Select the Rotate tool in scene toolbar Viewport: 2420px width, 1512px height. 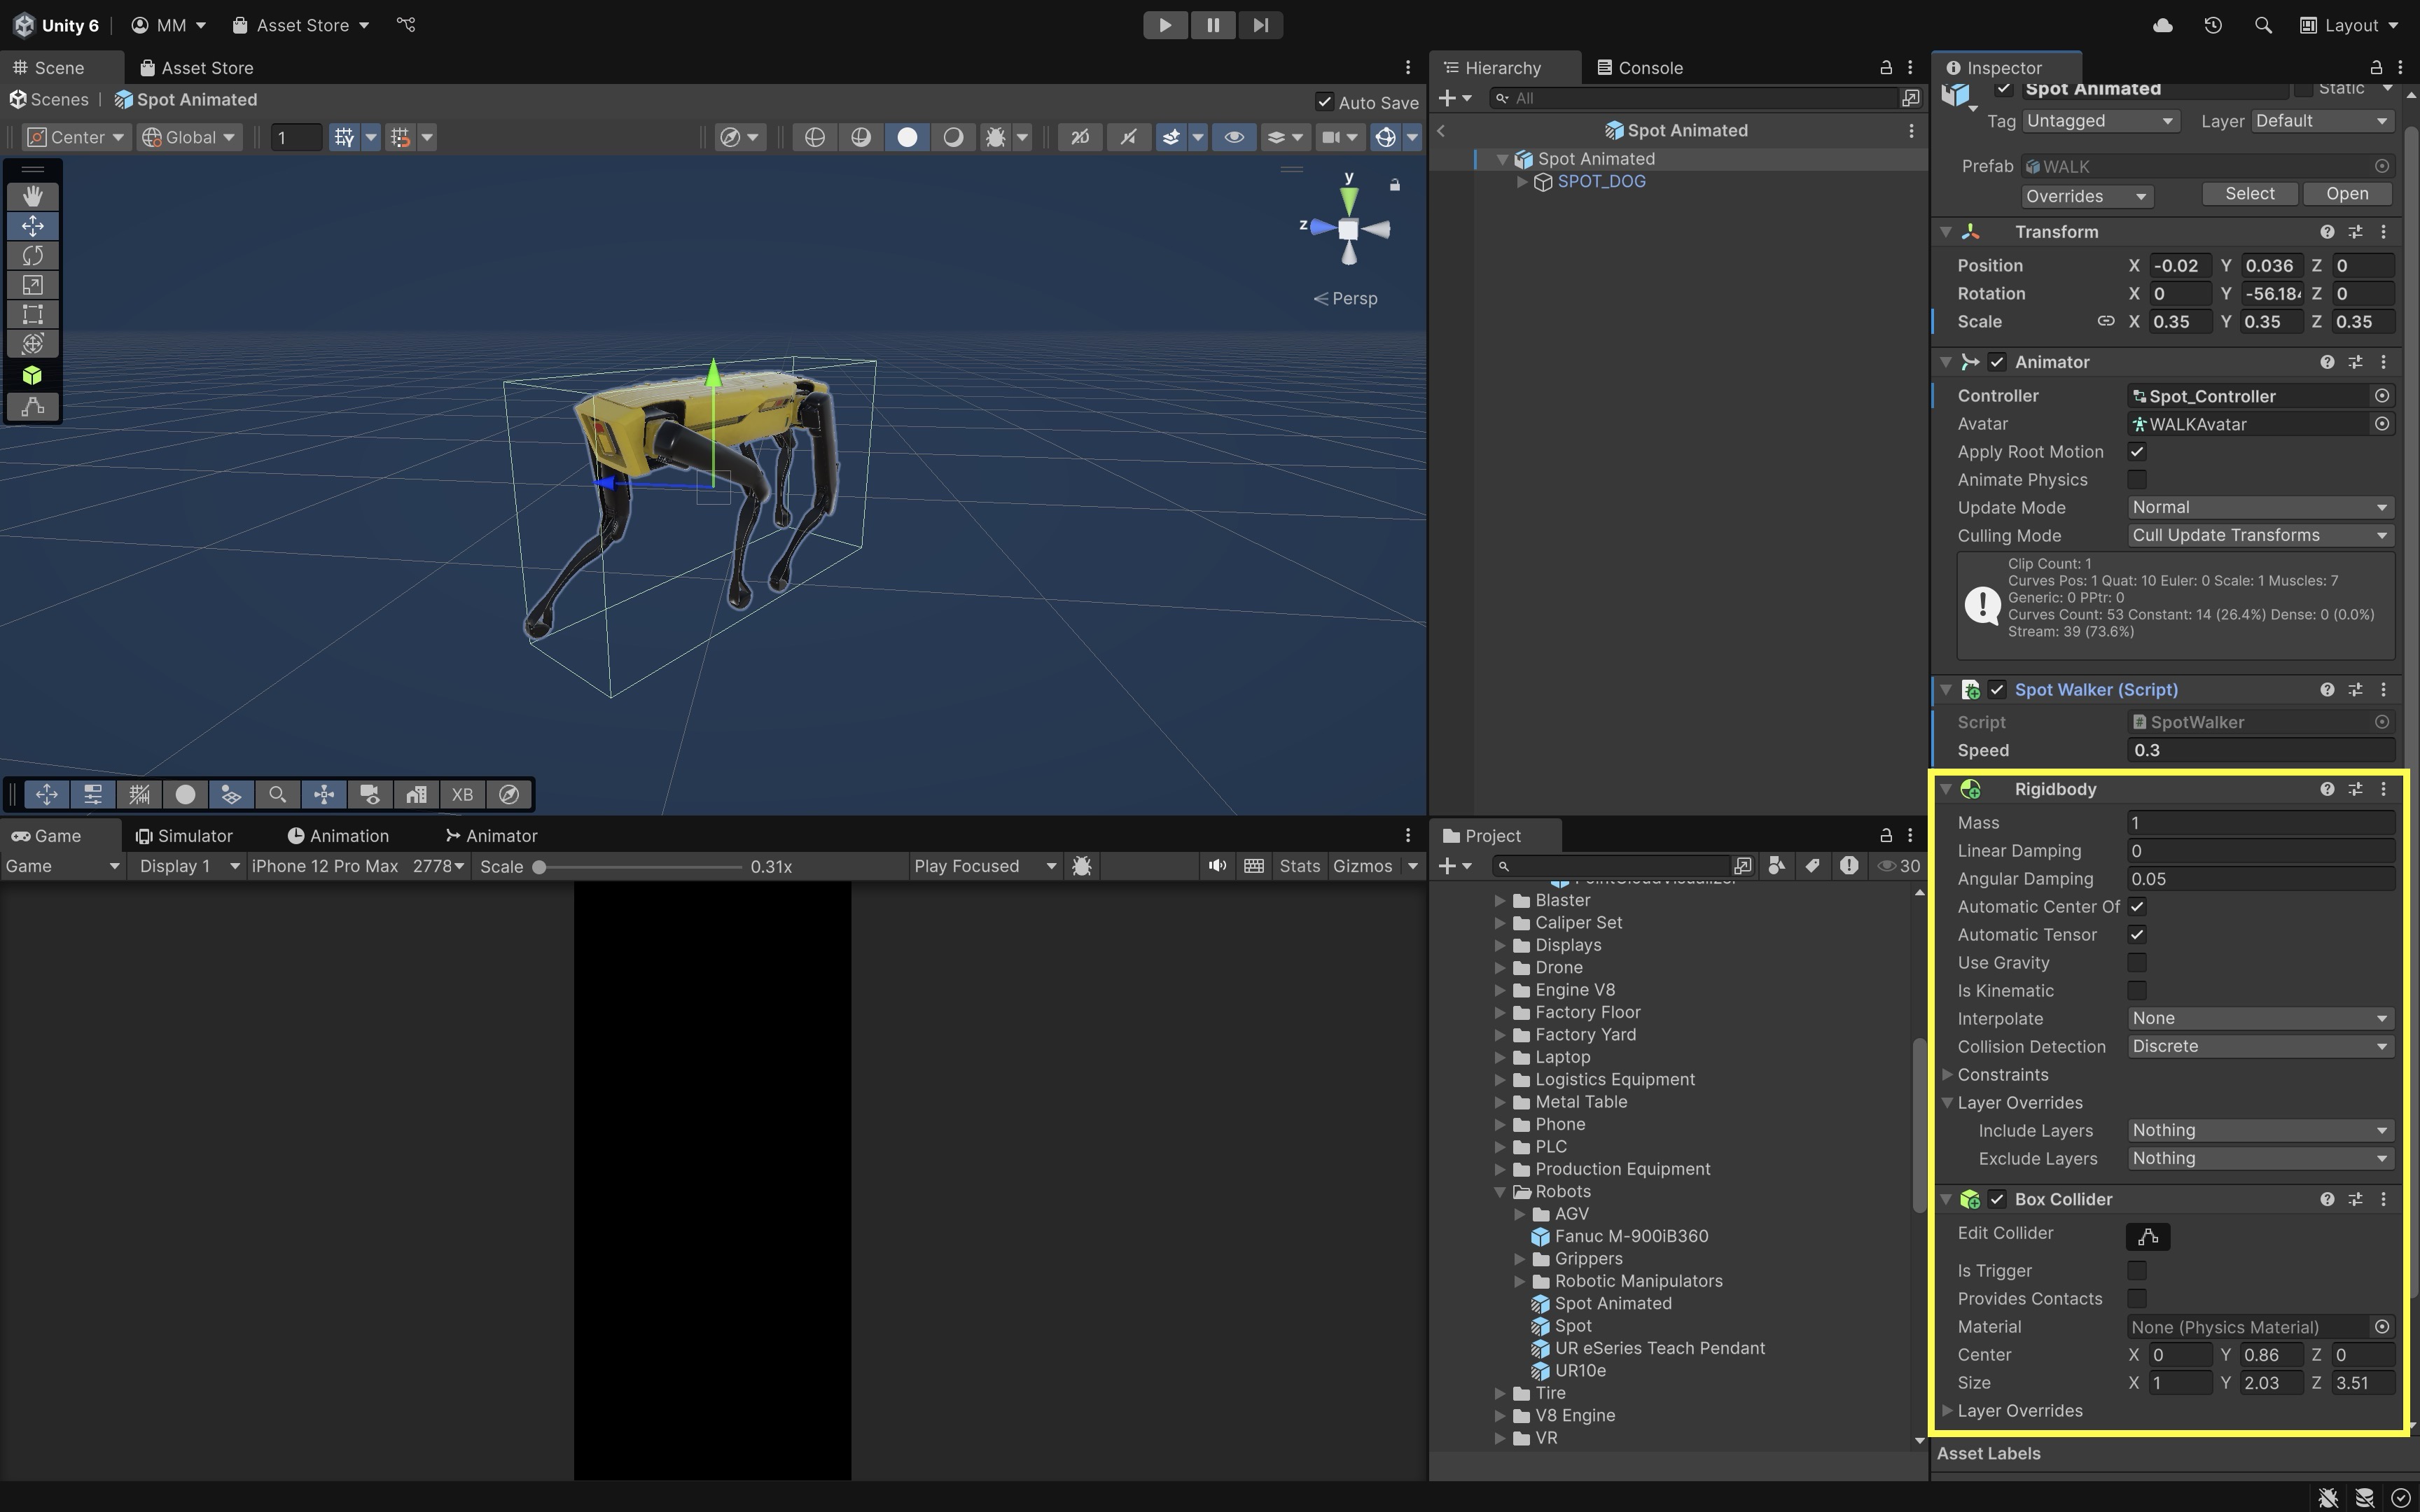pos(32,255)
